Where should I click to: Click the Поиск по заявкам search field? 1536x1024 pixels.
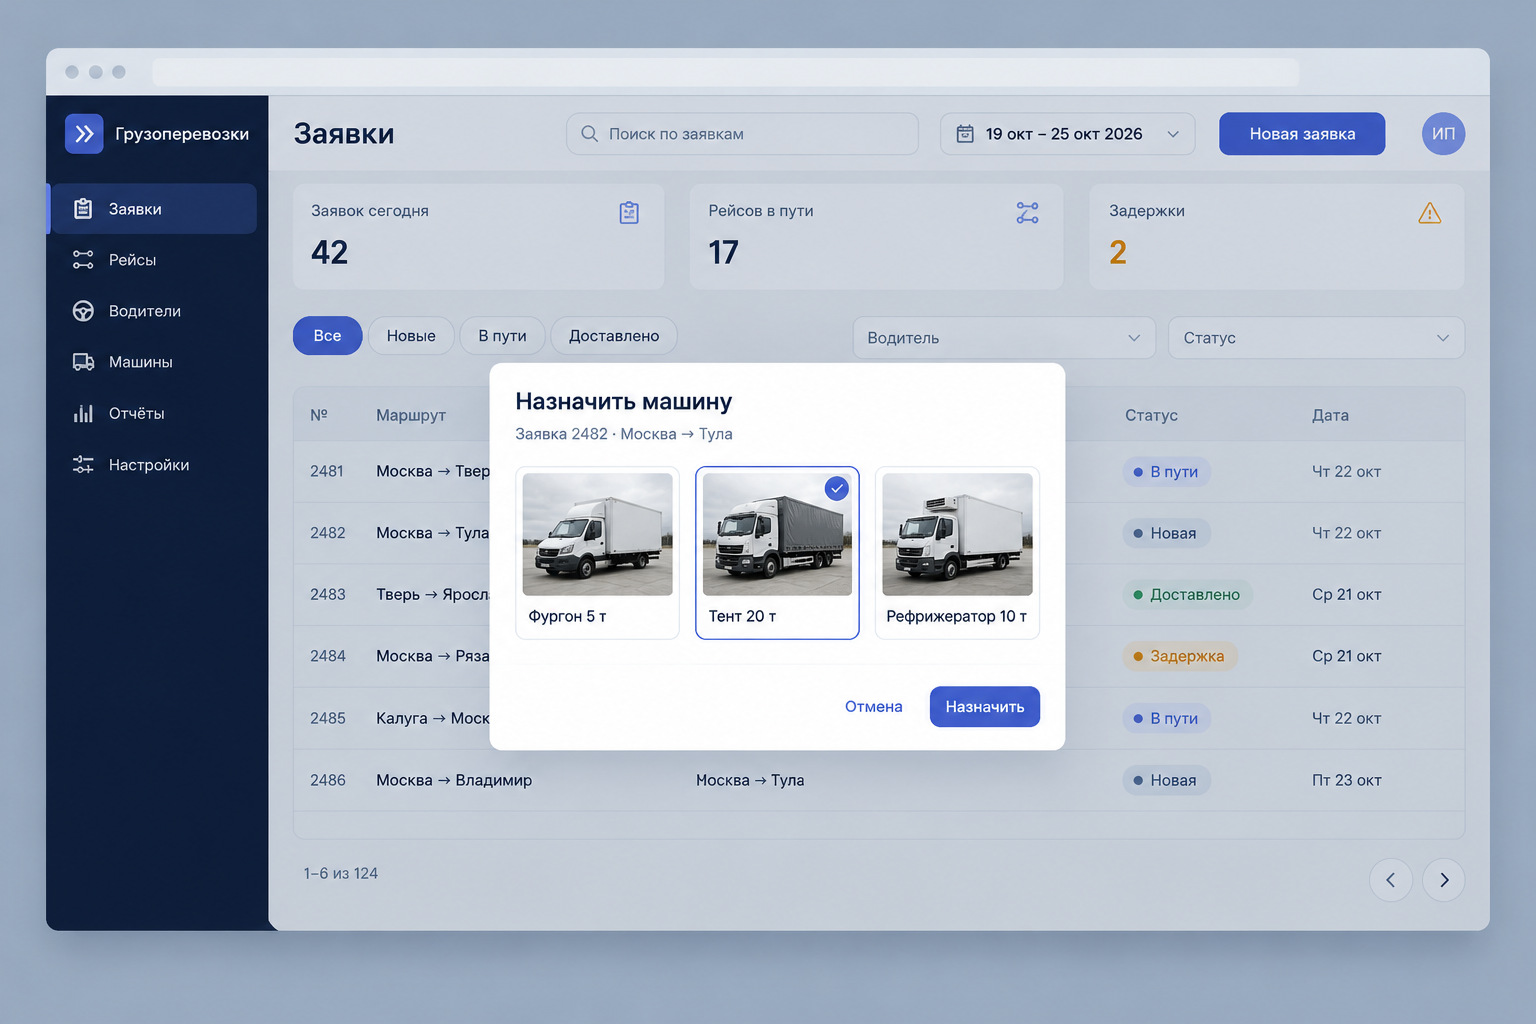(x=742, y=134)
